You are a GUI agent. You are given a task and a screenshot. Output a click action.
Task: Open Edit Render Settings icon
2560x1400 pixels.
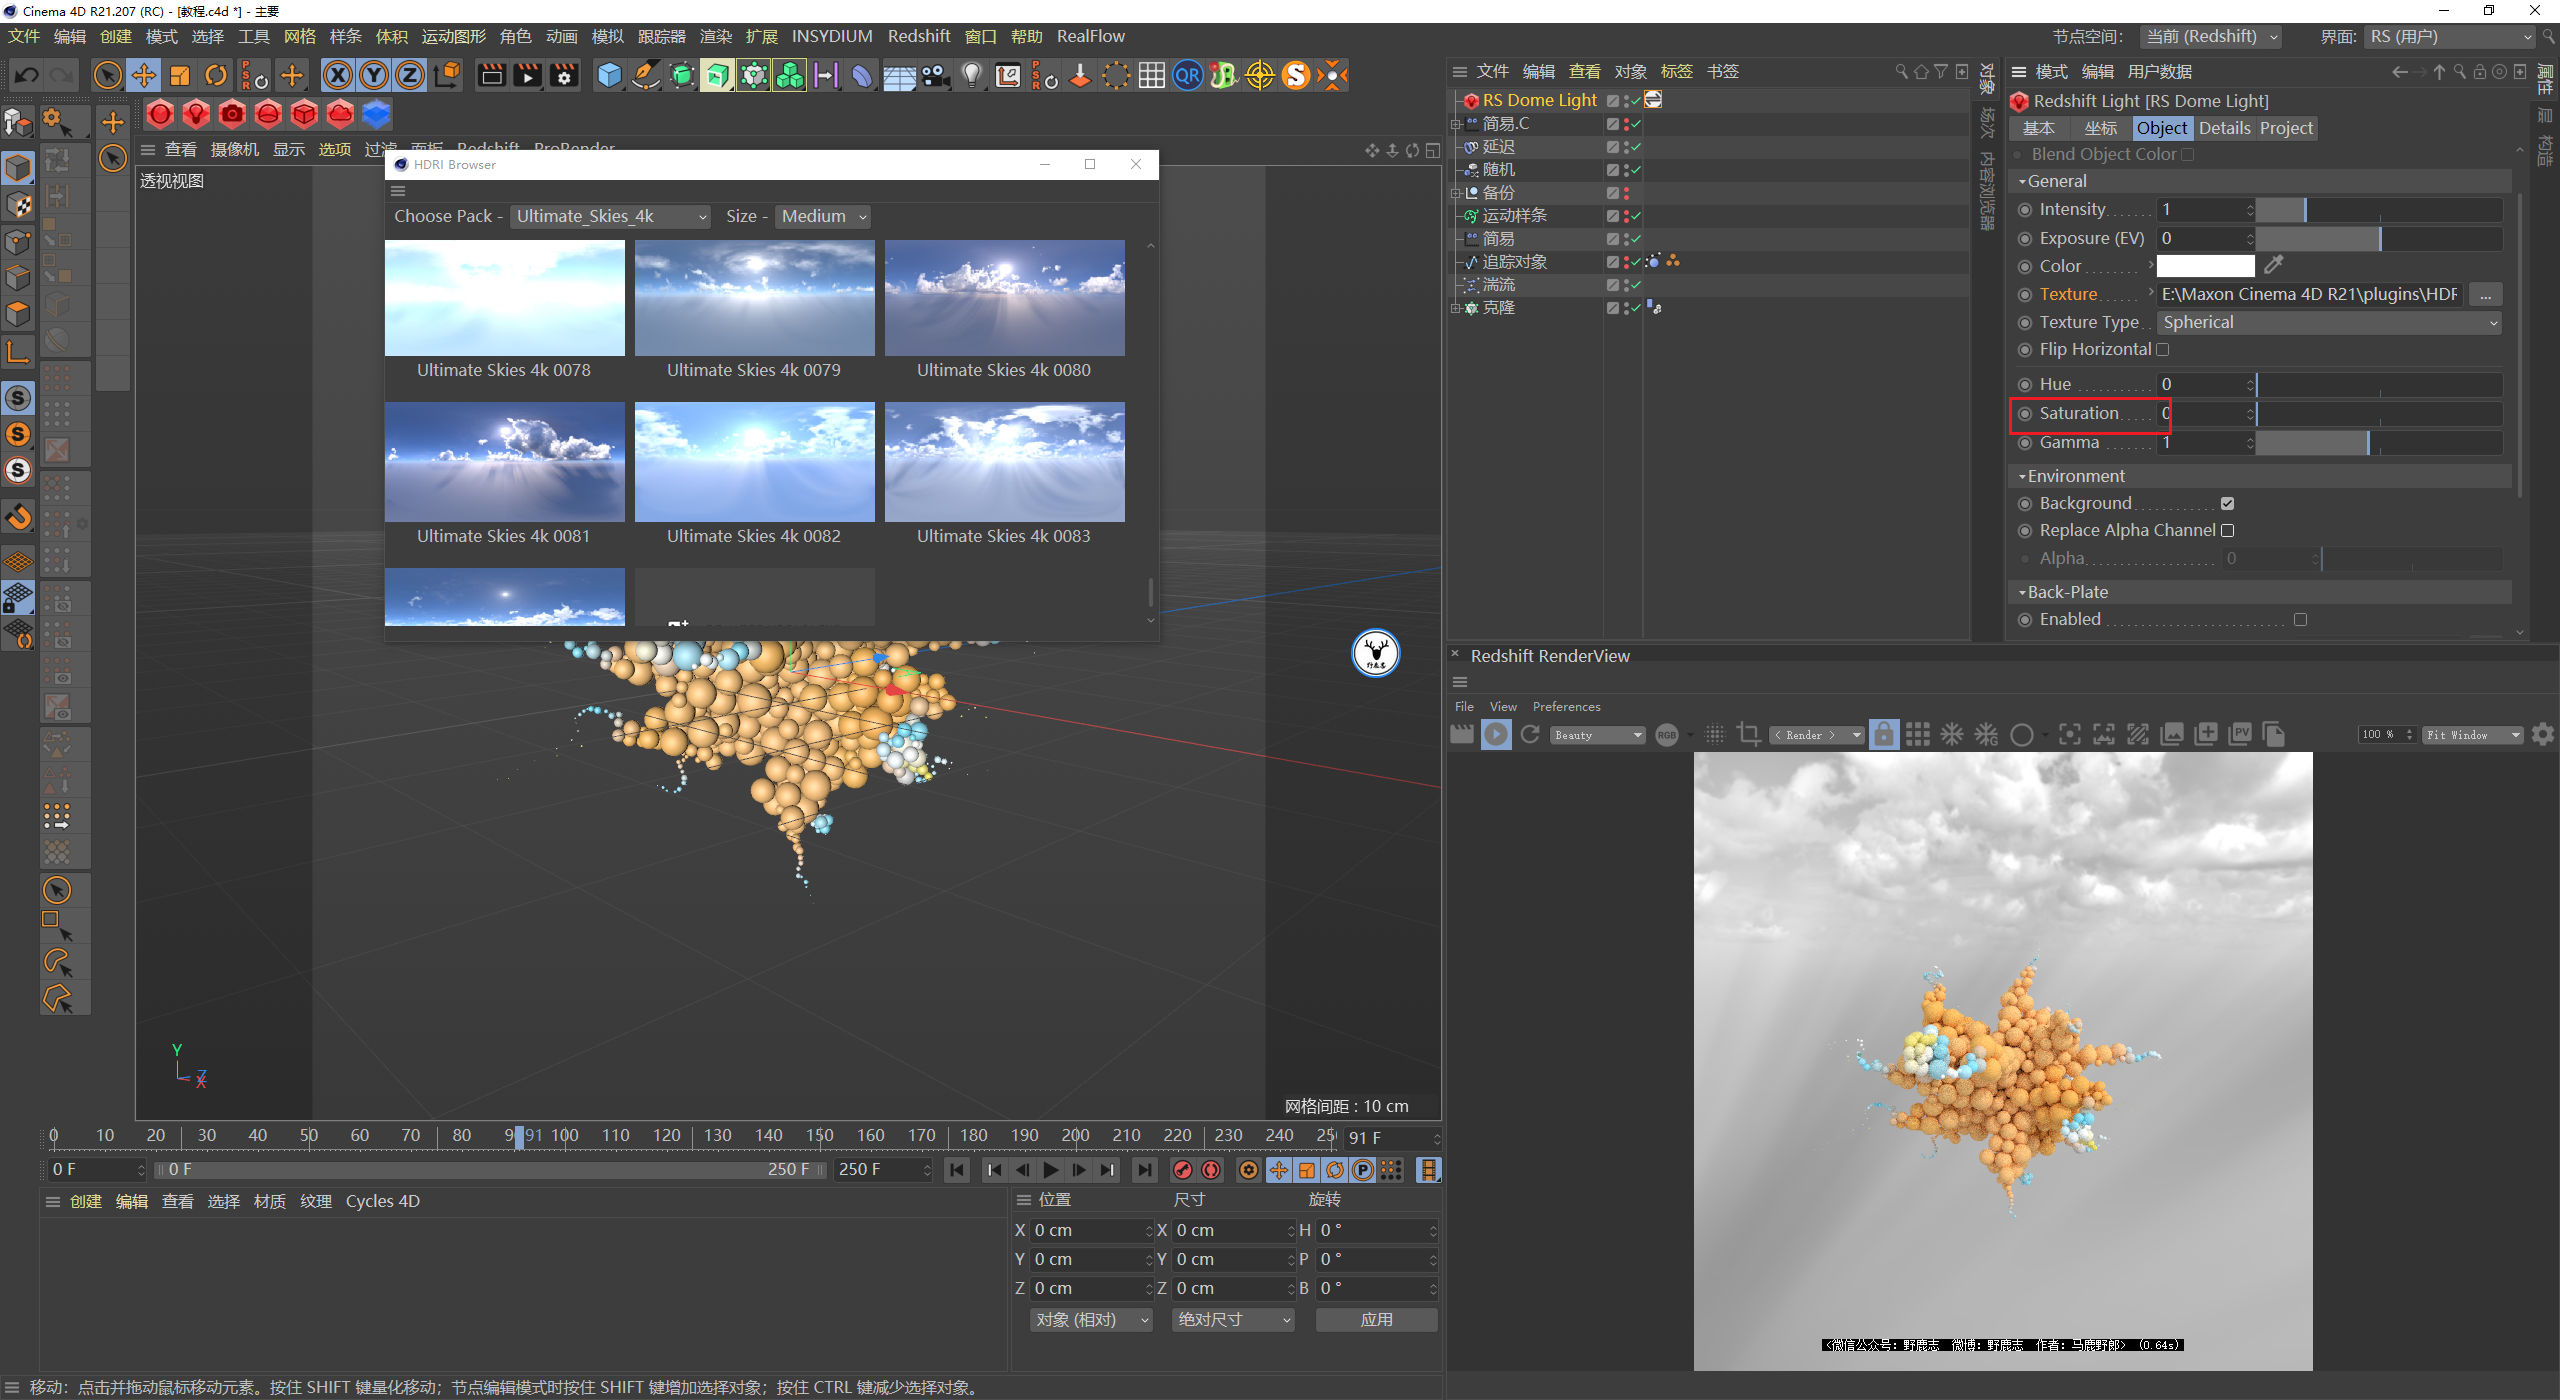point(564,75)
